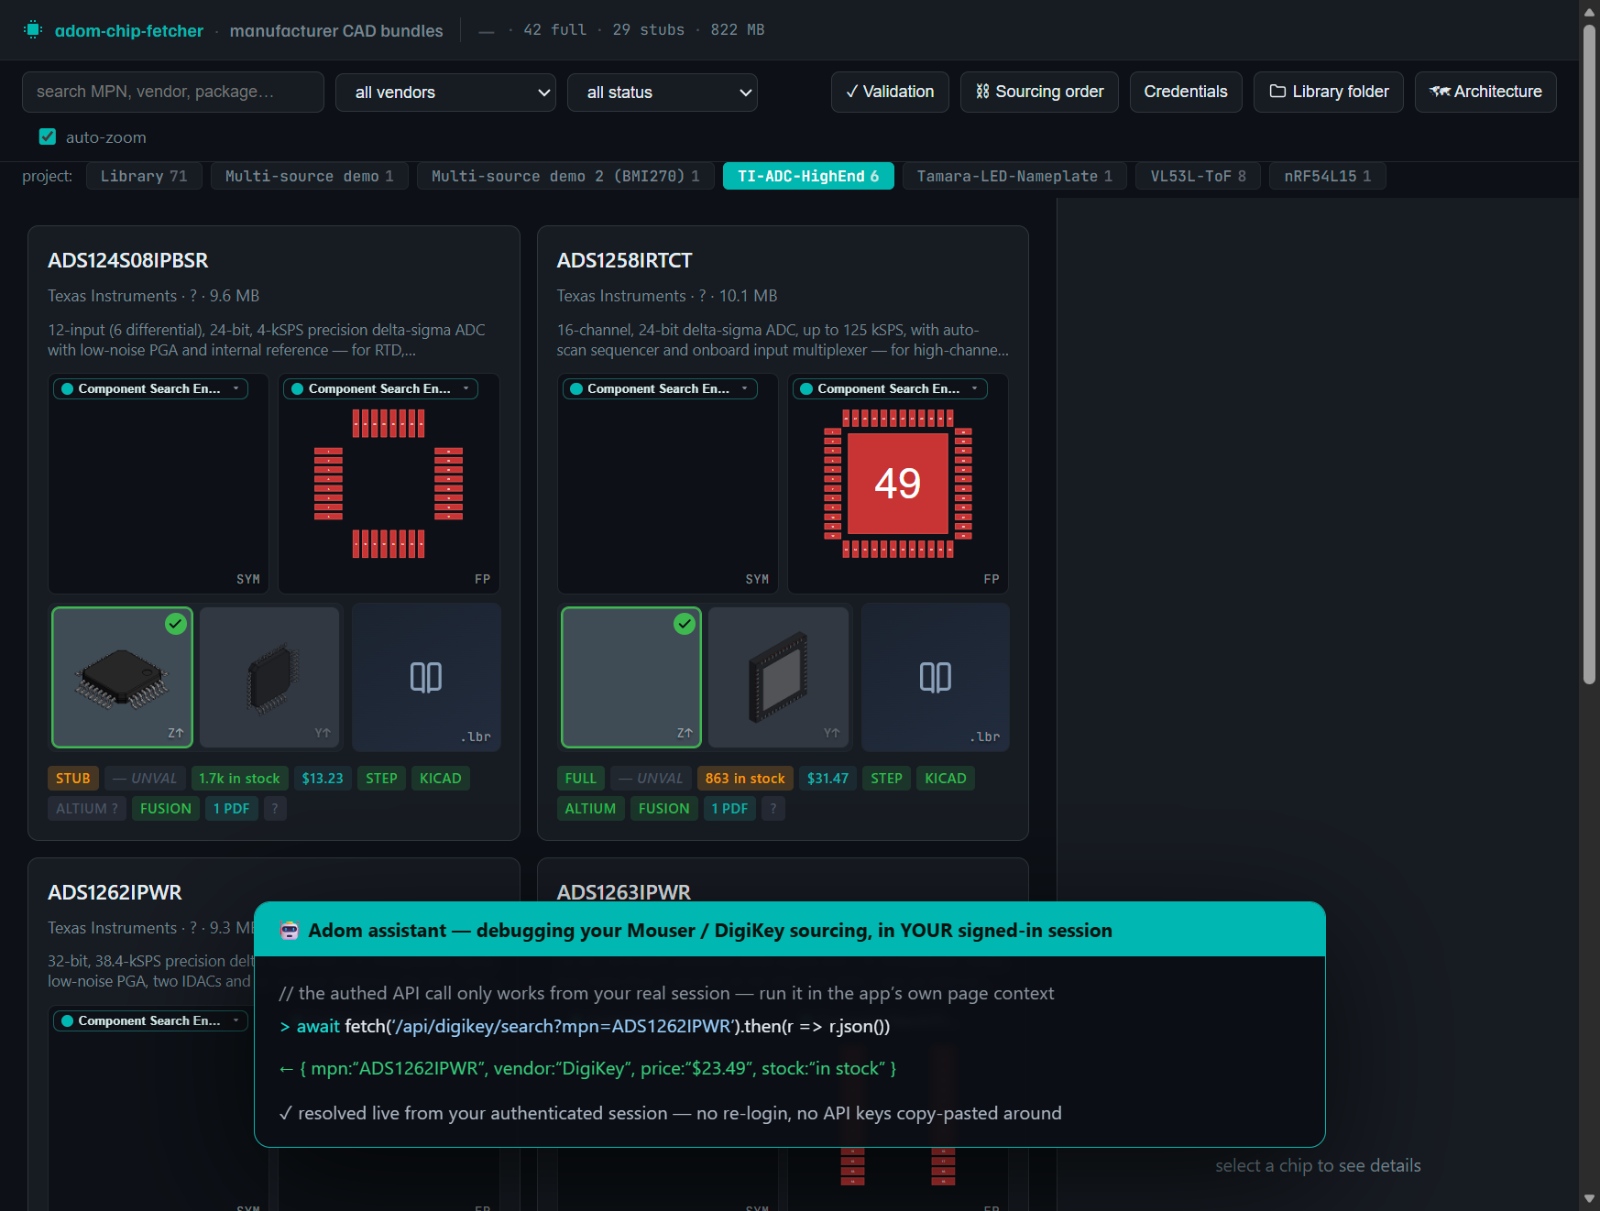
Task: Click the KICAD badge on ADS1258IRTCT
Action: [x=945, y=778]
